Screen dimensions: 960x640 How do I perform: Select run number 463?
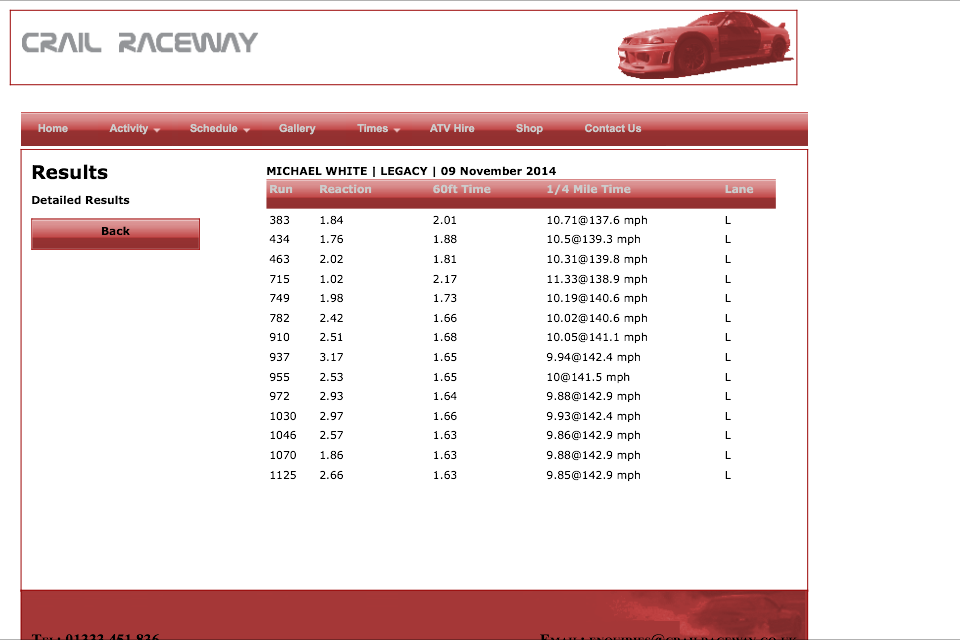tap(279, 259)
